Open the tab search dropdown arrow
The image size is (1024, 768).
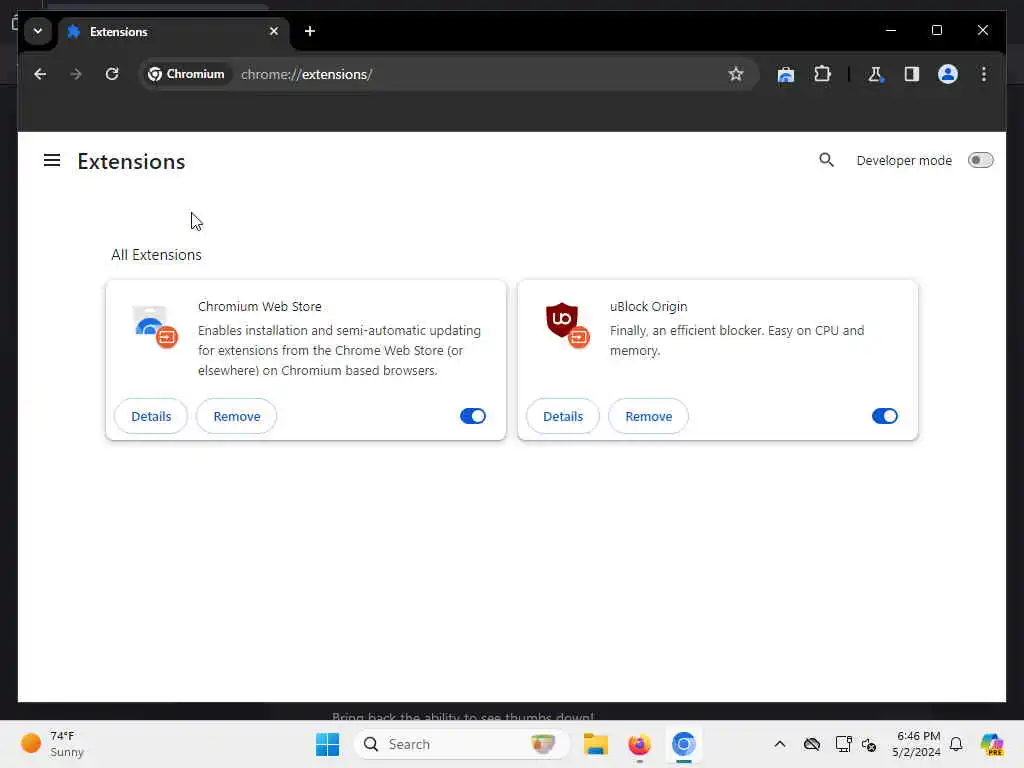38,31
